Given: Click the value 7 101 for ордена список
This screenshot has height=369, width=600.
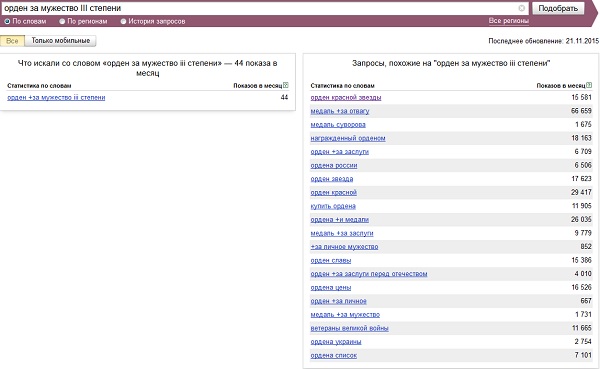Looking at the screenshot, I should coord(583,356).
